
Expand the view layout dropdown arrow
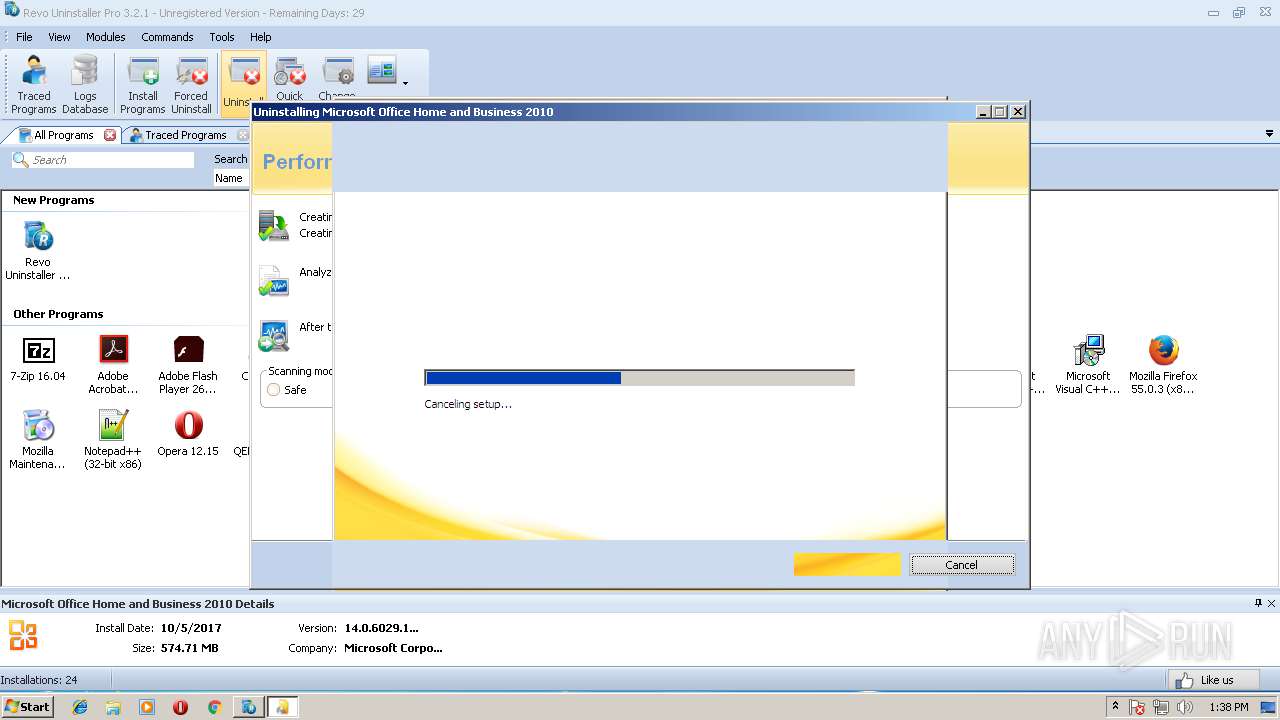point(405,84)
